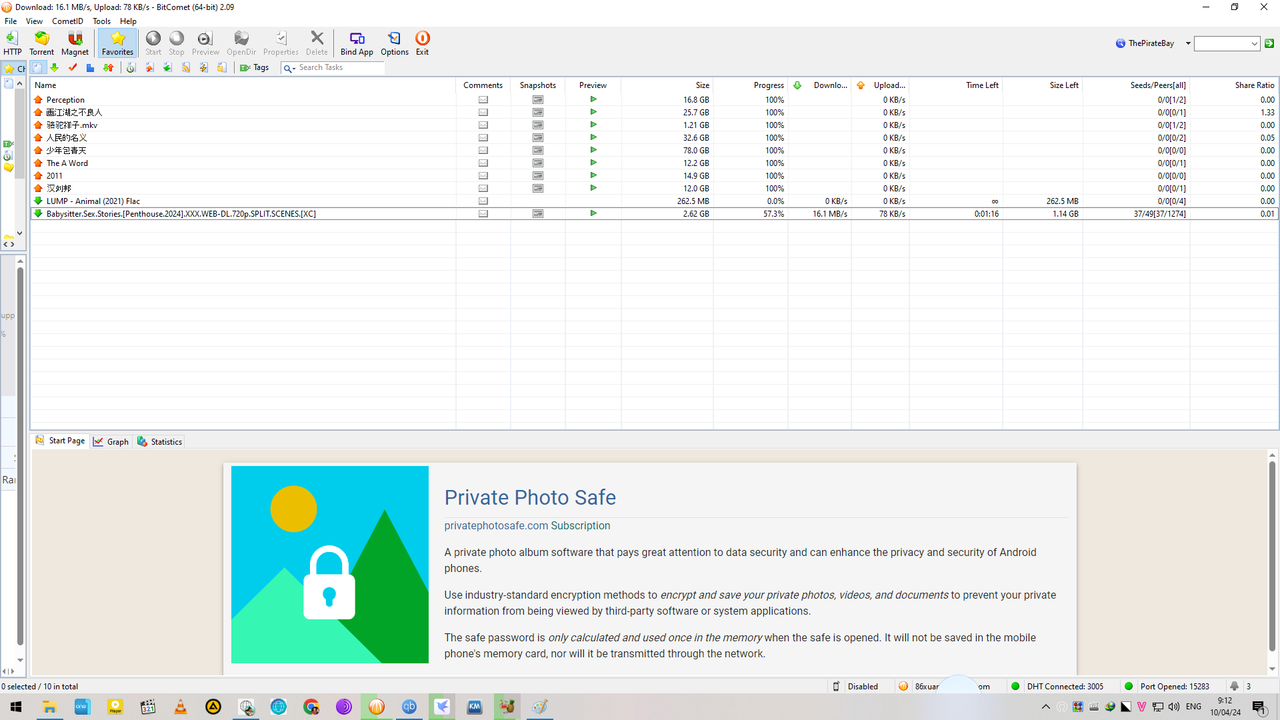Image resolution: width=1280 pixels, height=720 pixels.
Task: Open task Properties from toolbar
Action: click(281, 43)
